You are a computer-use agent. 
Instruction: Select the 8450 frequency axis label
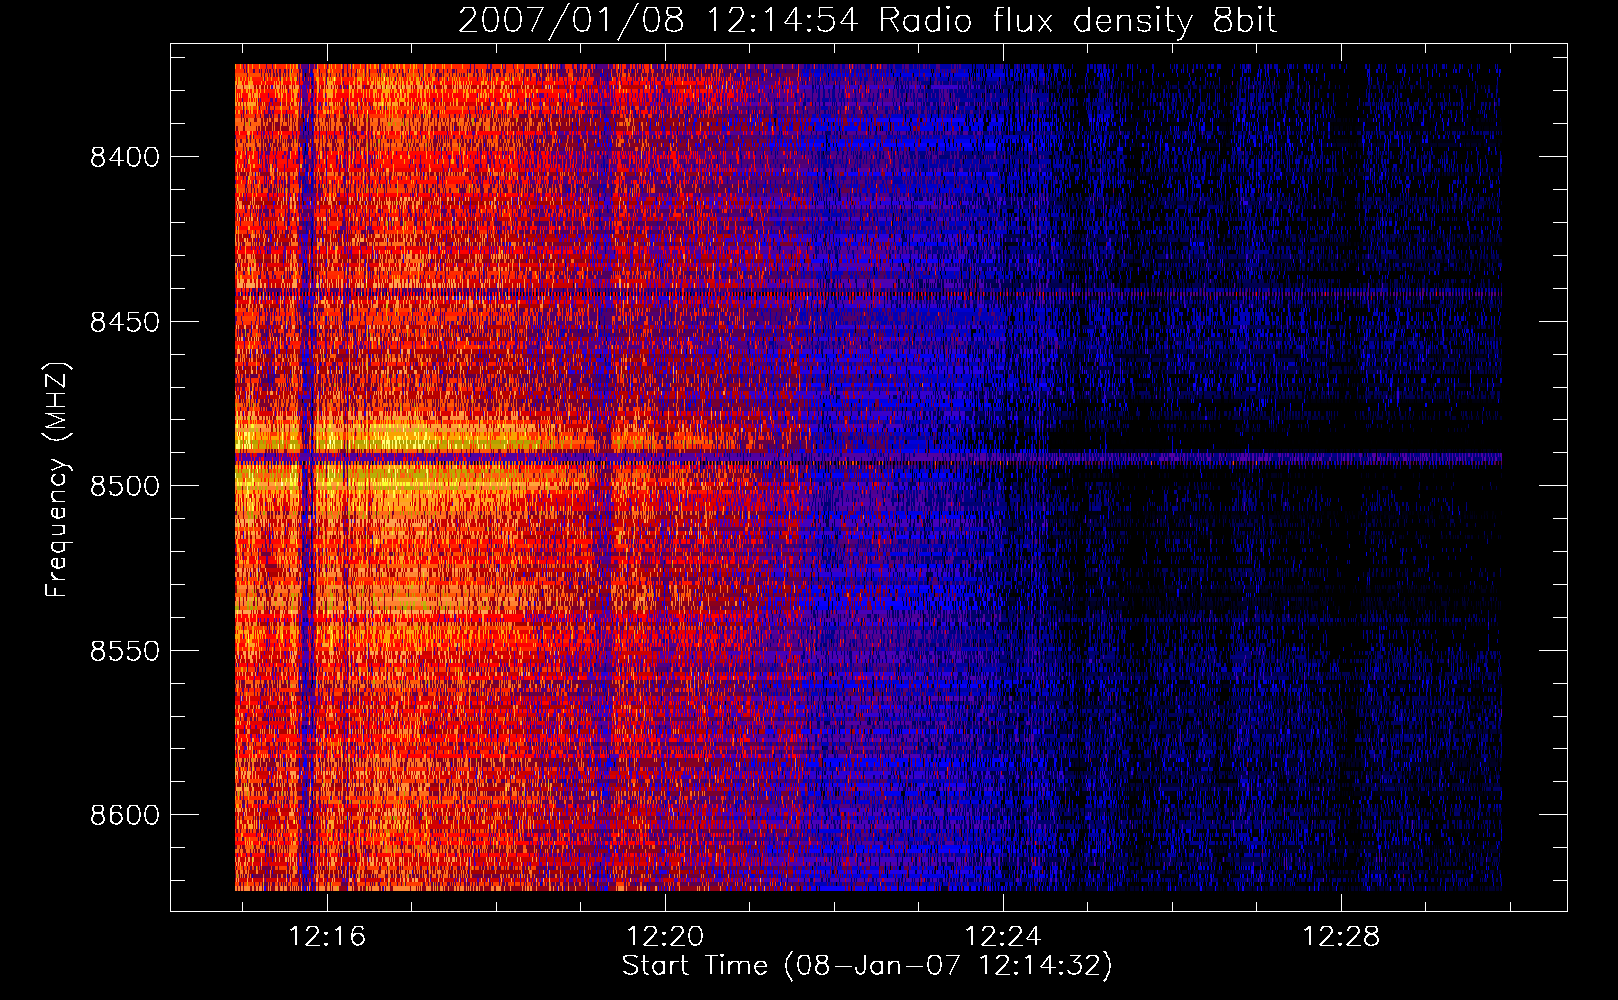125,322
